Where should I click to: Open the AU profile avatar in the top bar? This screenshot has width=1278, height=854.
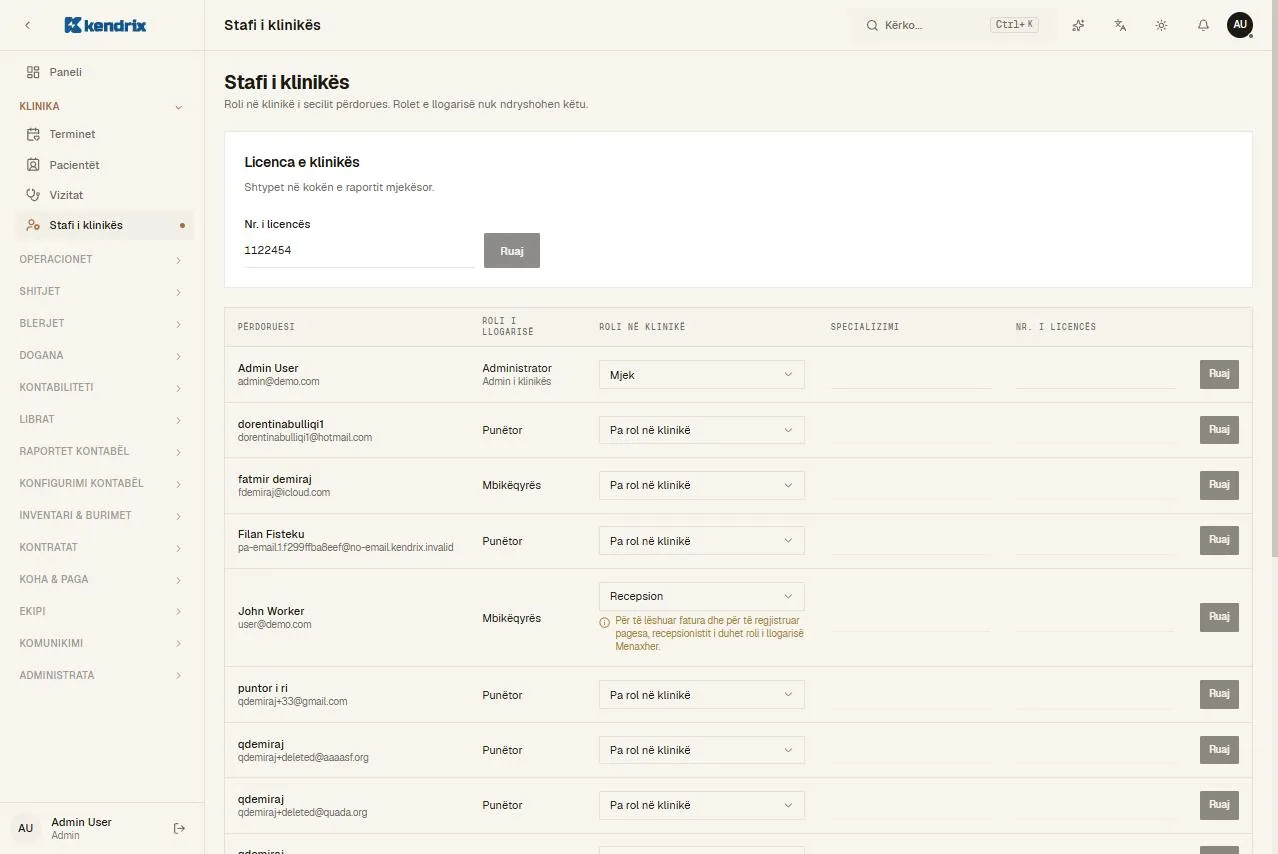pyautogui.click(x=1240, y=25)
